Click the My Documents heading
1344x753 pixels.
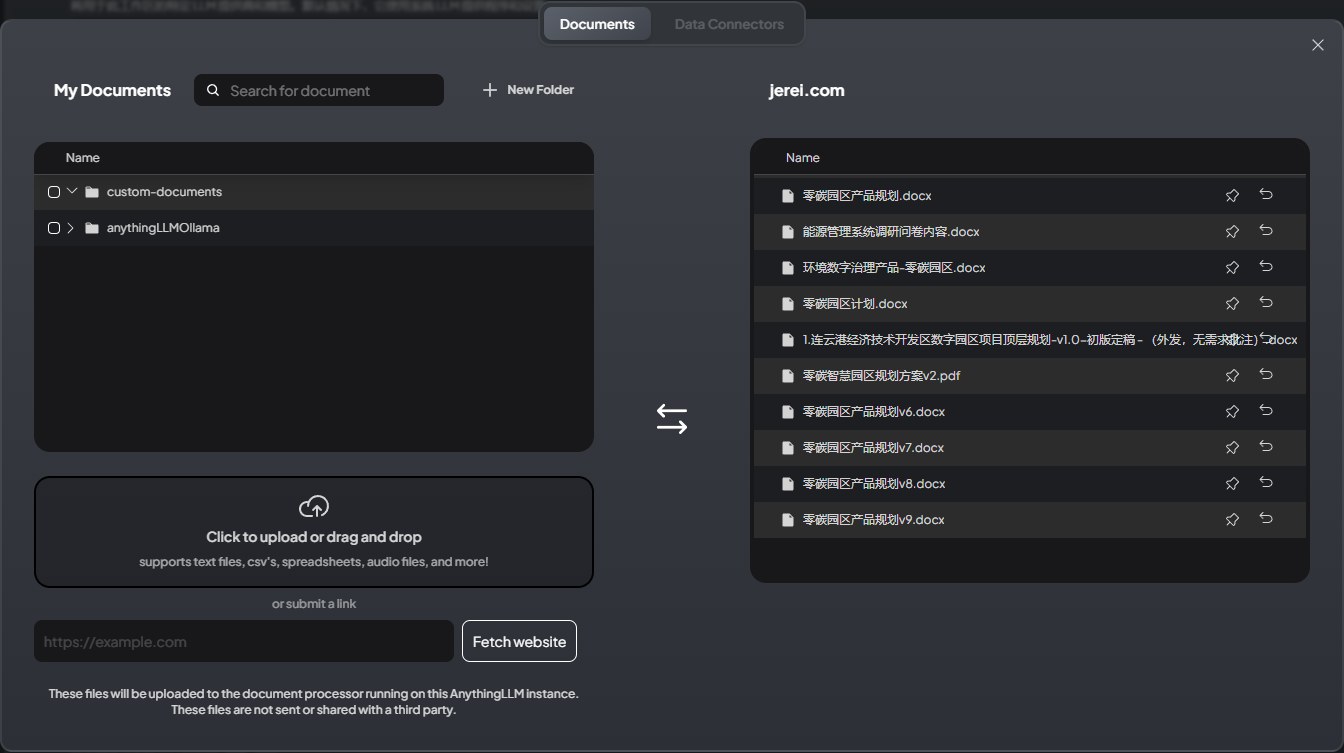[x=112, y=90]
